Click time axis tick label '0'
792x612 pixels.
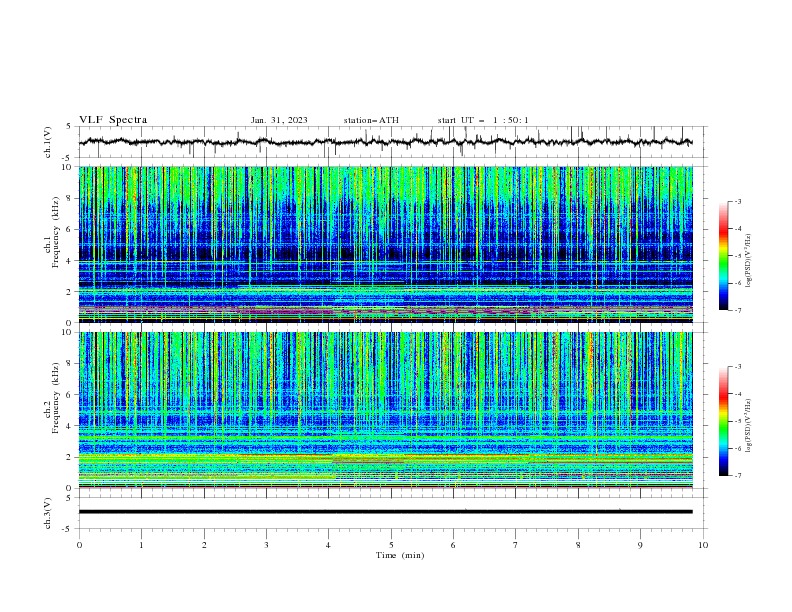pyautogui.click(x=79, y=545)
